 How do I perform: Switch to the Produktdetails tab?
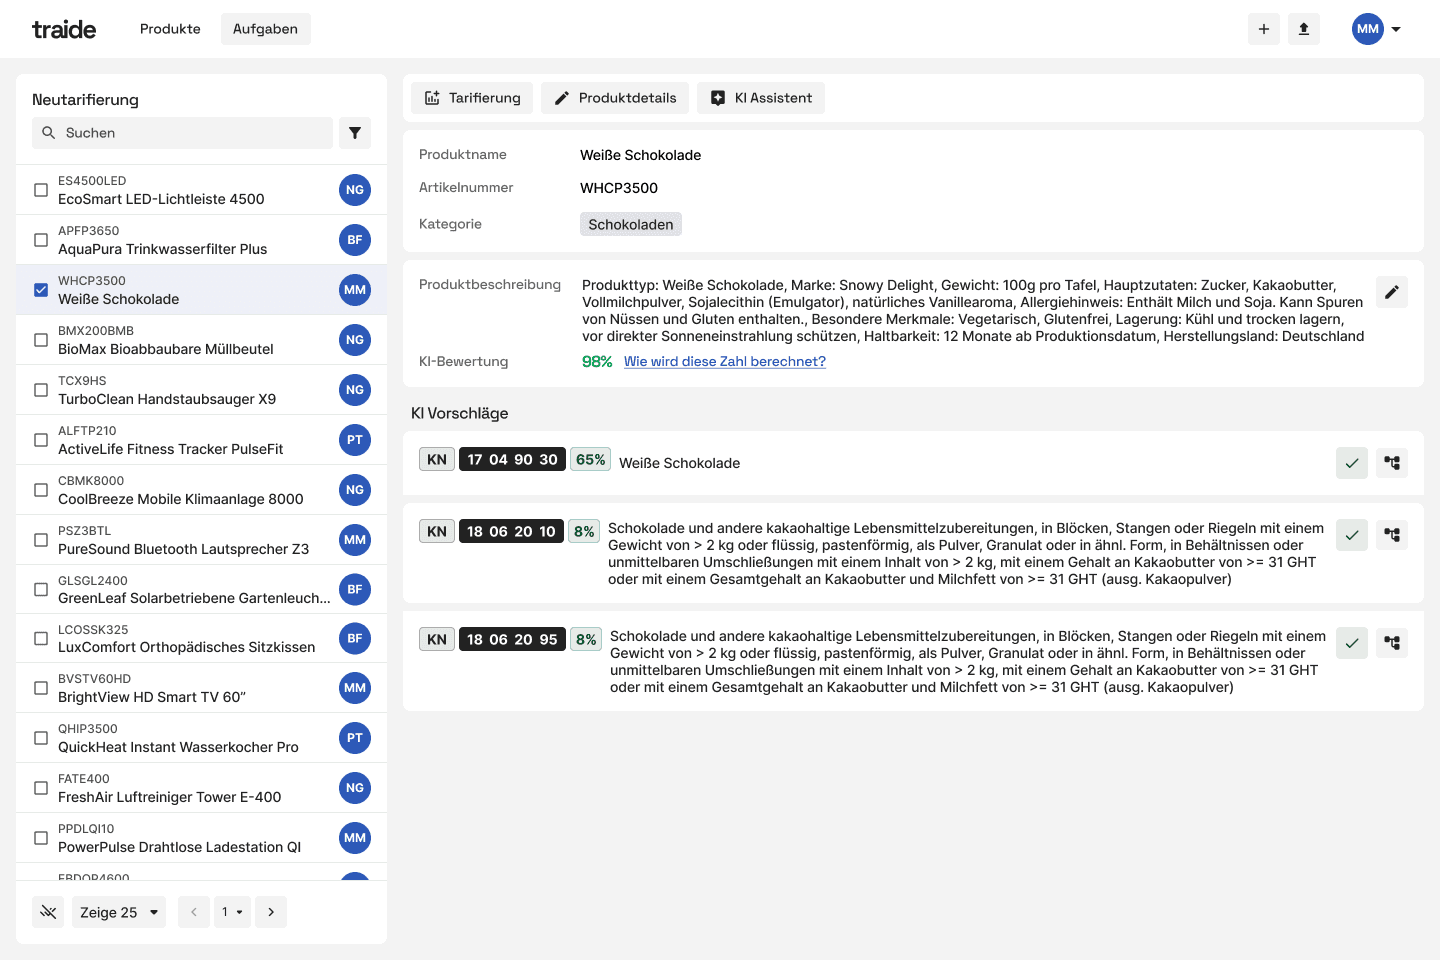615,98
